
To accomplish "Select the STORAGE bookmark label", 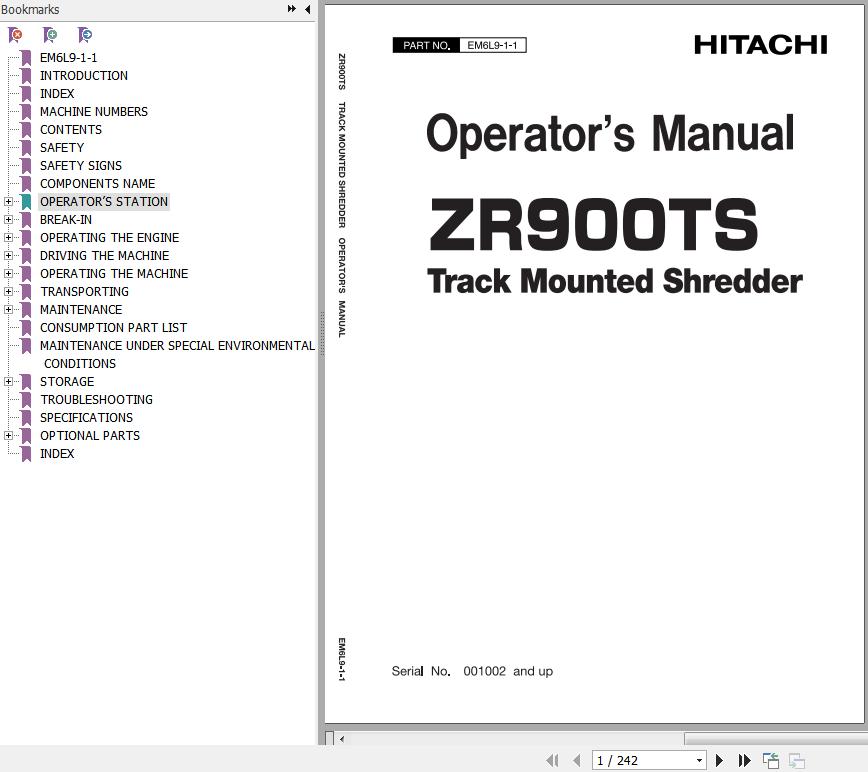I will coord(67,381).
